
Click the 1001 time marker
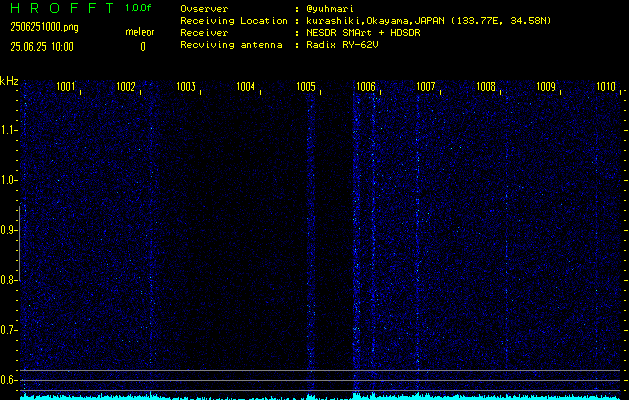(65, 87)
